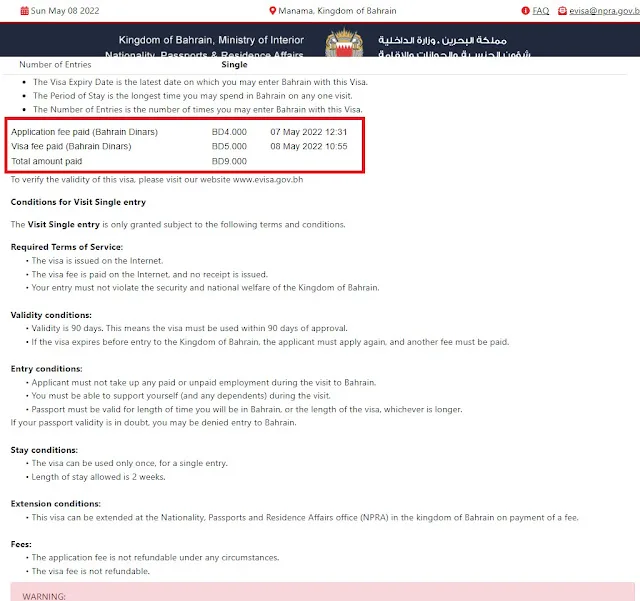Click the Validity conditions heading
640x601 pixels.
click(51, 315)
